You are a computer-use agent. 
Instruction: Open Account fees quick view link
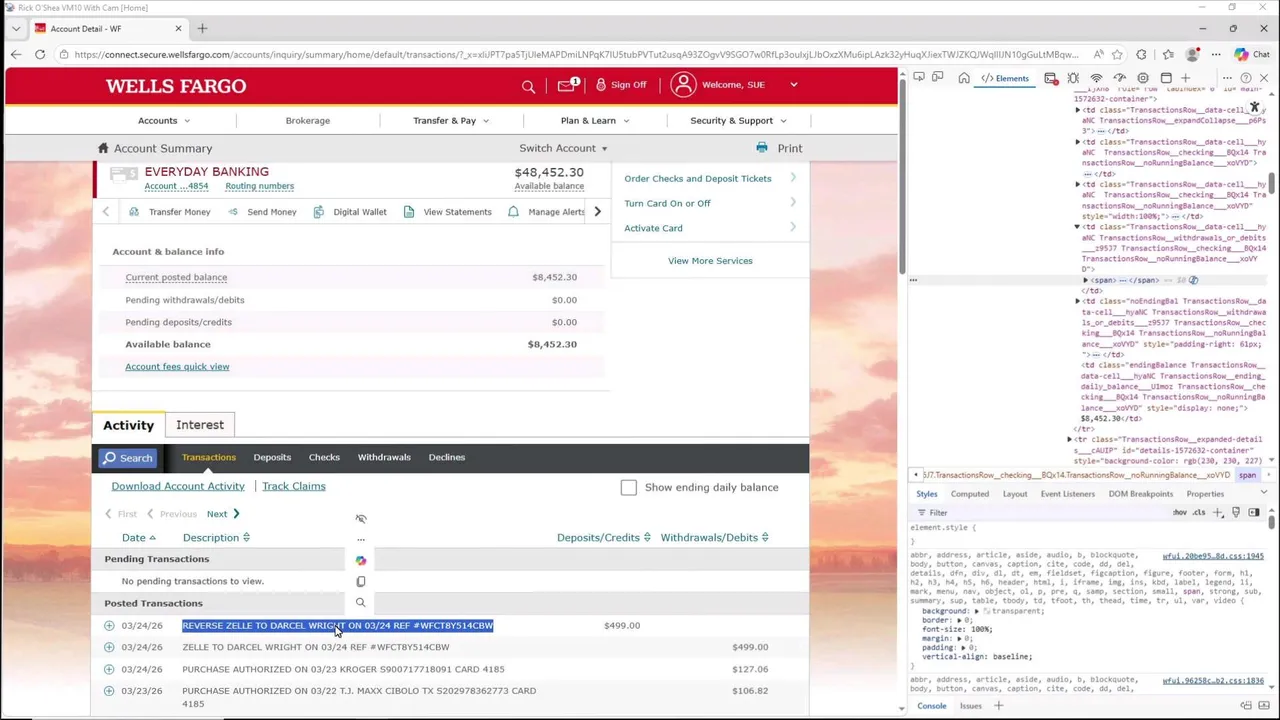[x=177, y=366]
